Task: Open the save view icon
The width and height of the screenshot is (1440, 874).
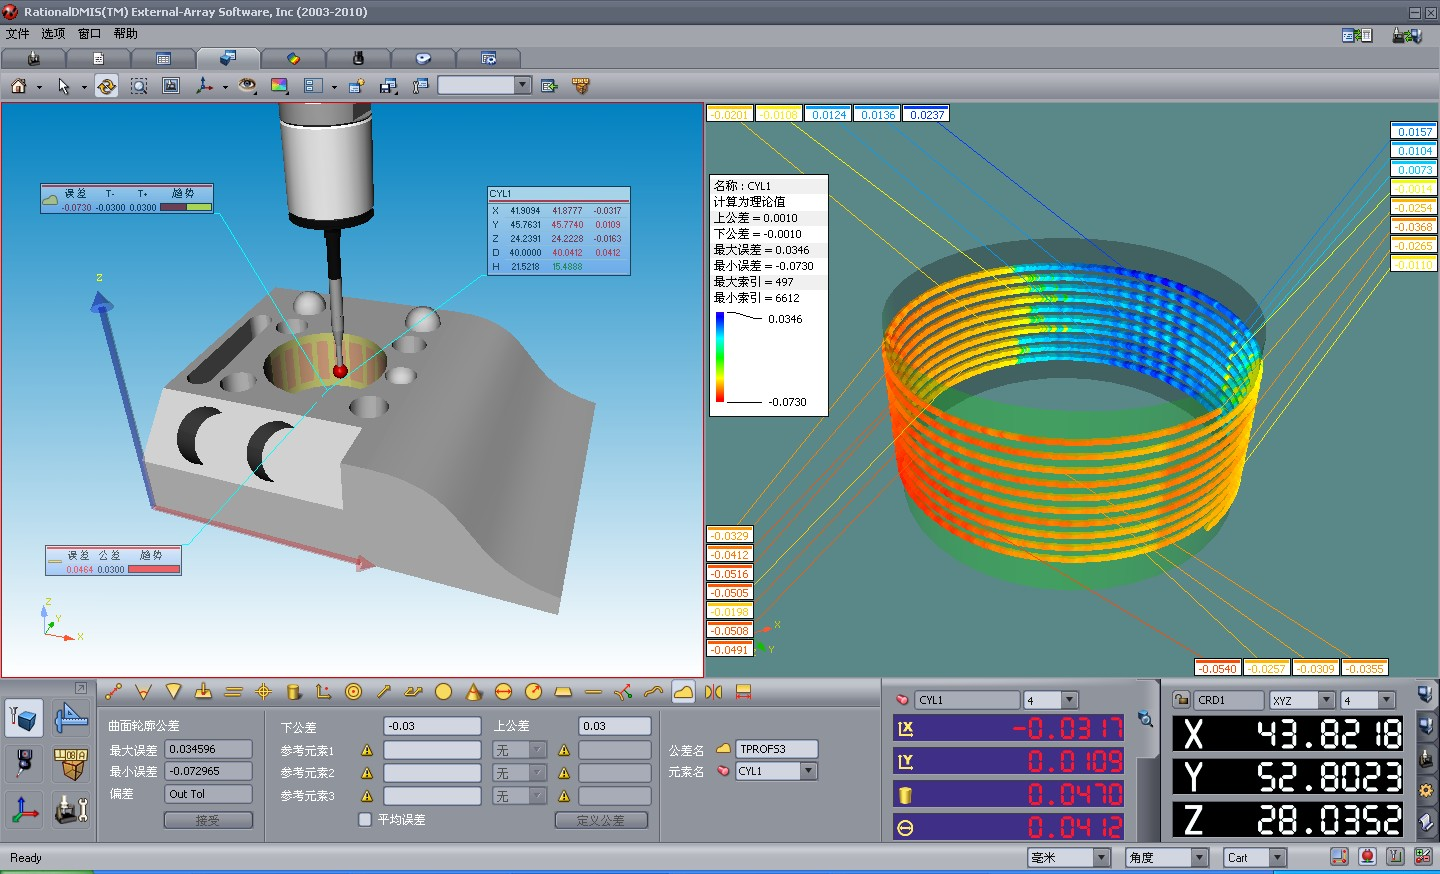Action: [x=389, y=86]
